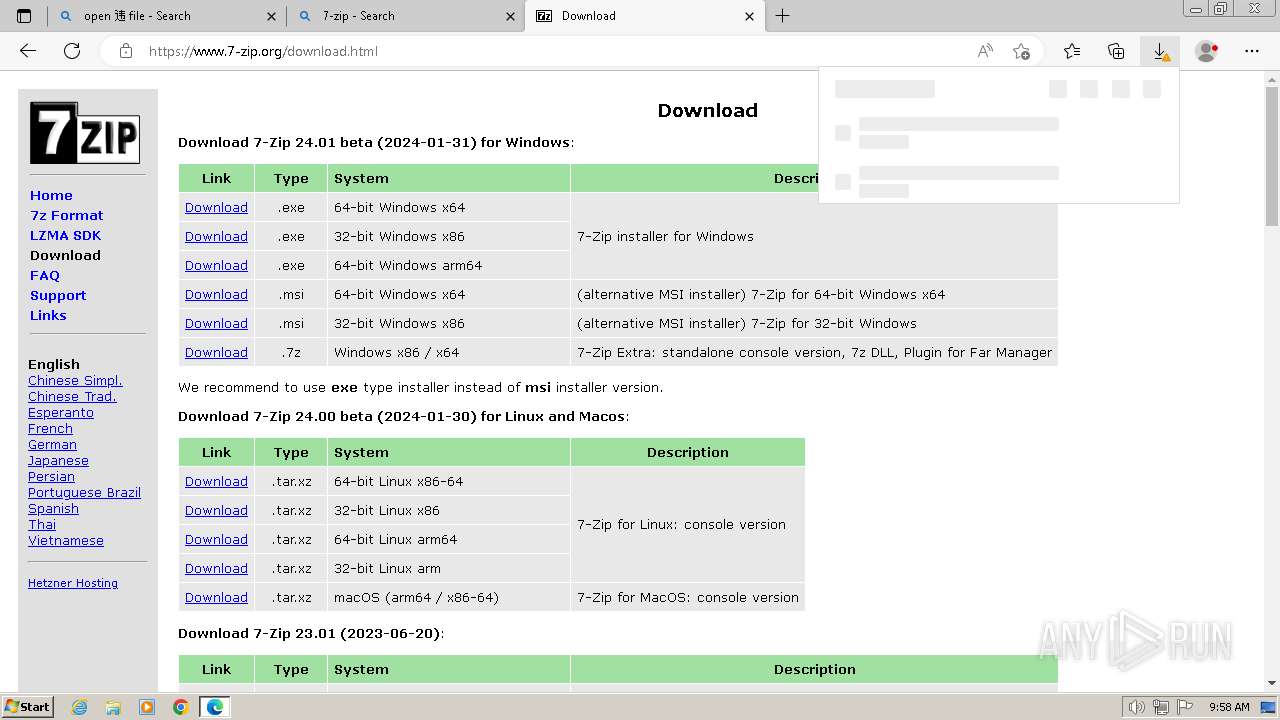The width and height of the screenshot is (1280, 720).
Task: Switch language to Chinese Trad.
Action: click(x=72, y=396)
